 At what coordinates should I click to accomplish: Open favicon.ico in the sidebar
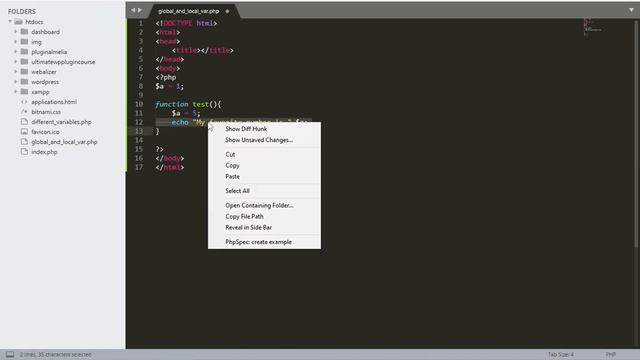click(45, 131)
